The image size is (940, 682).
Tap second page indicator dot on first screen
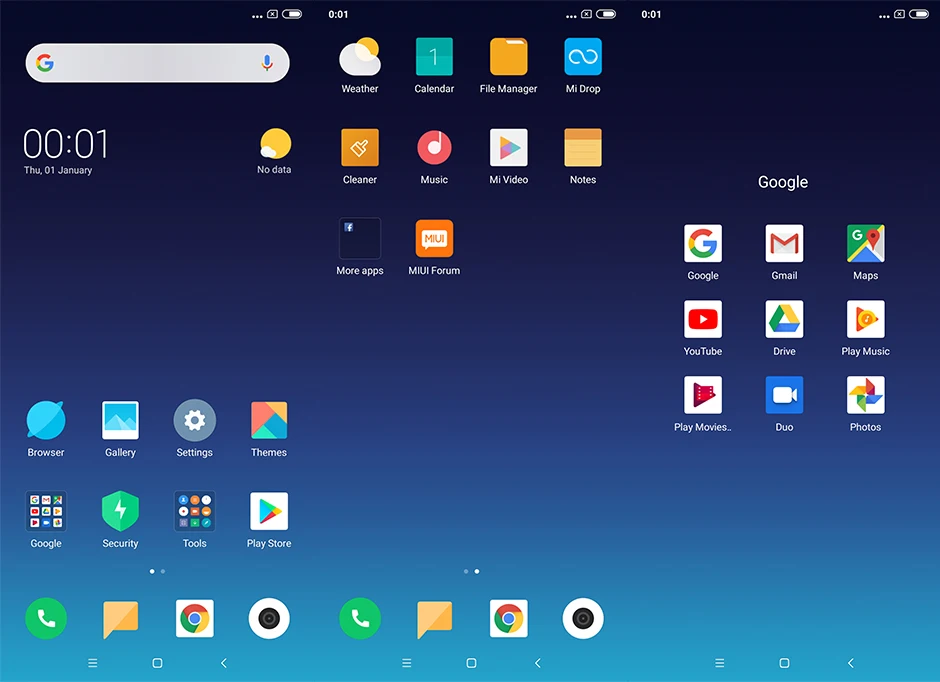pyautogui.click(x=163, y=571)
